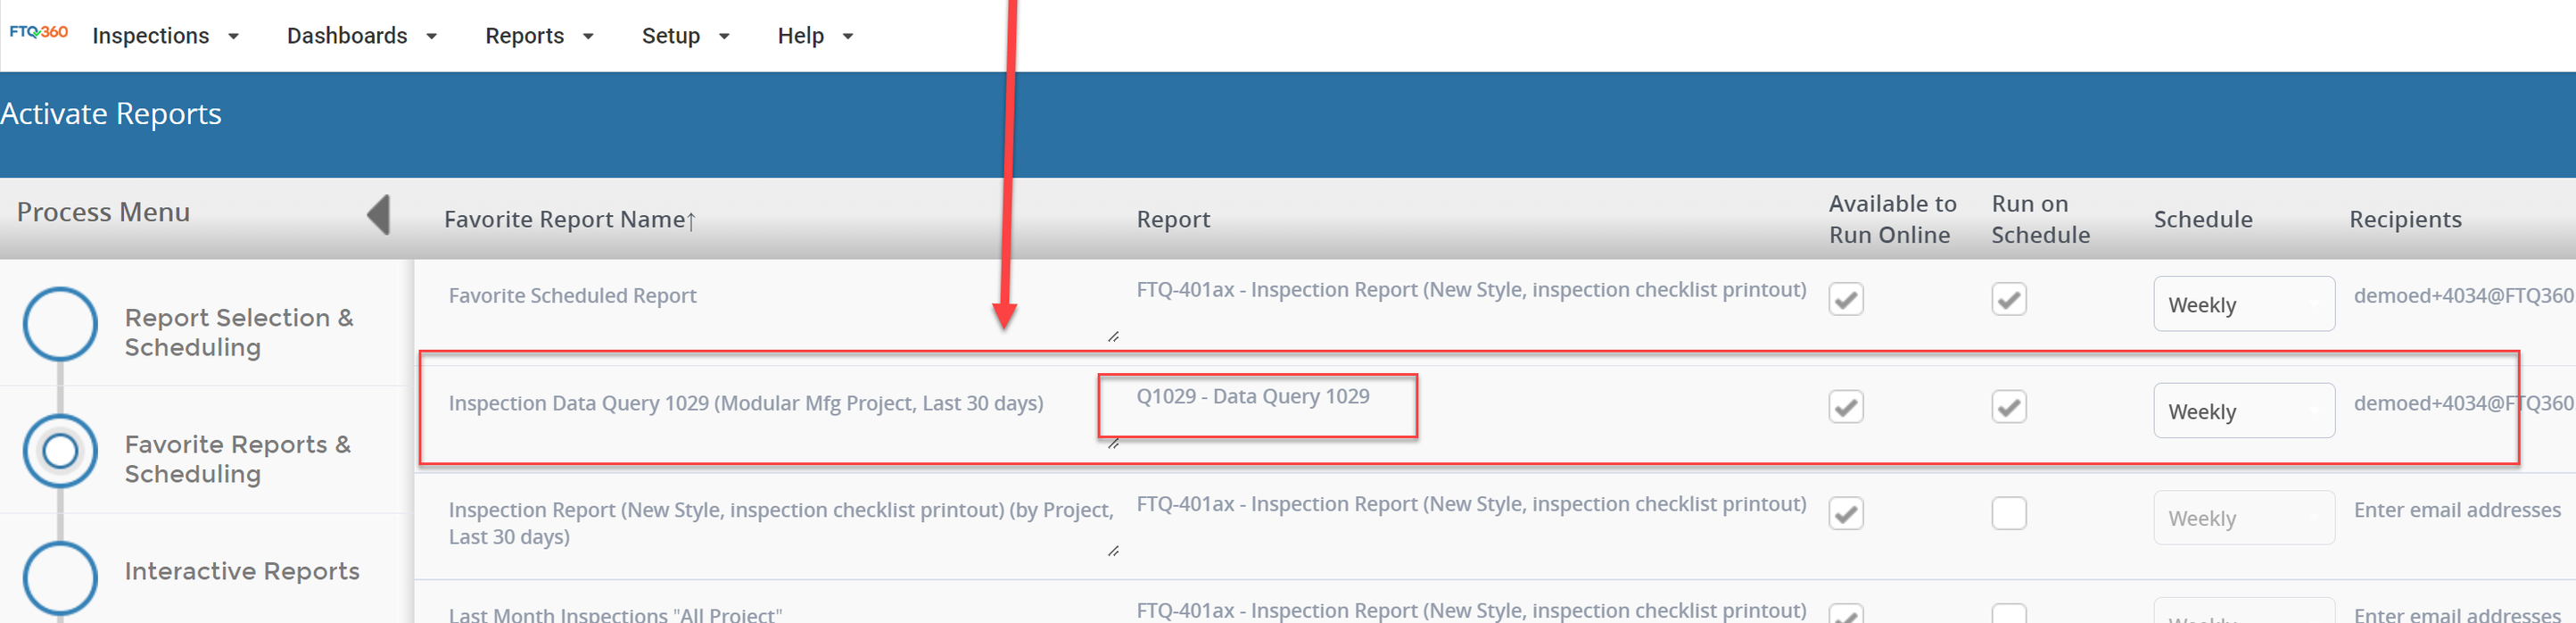Toggle Available Online for Data Query 1029
Screen dimensions: 2576x623
pyautogui.click(x=1845, y=407)
